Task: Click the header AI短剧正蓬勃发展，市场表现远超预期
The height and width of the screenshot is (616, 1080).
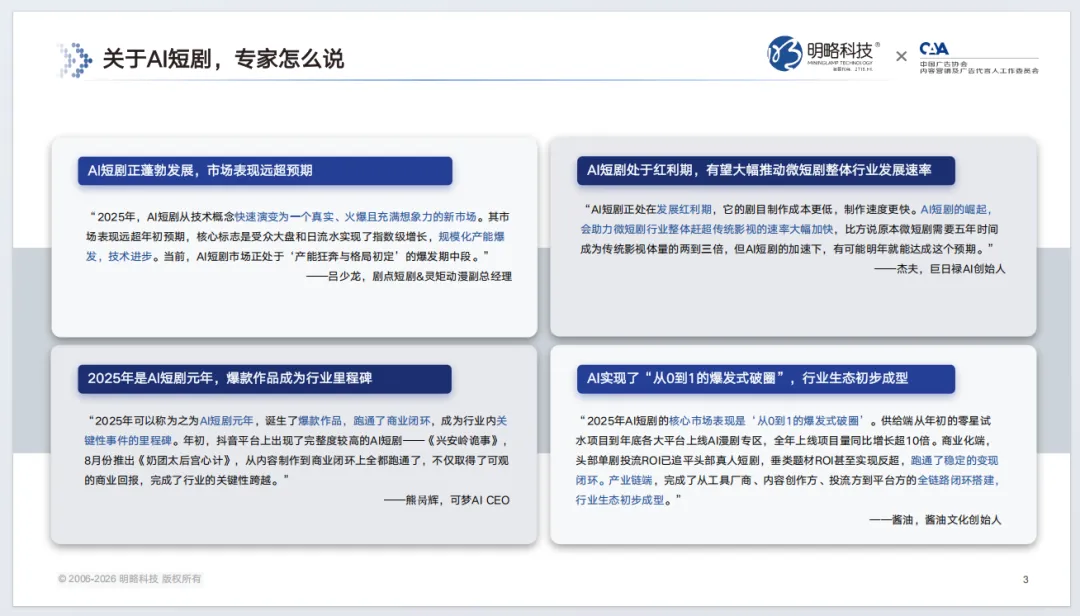Action: click(265, 170)
